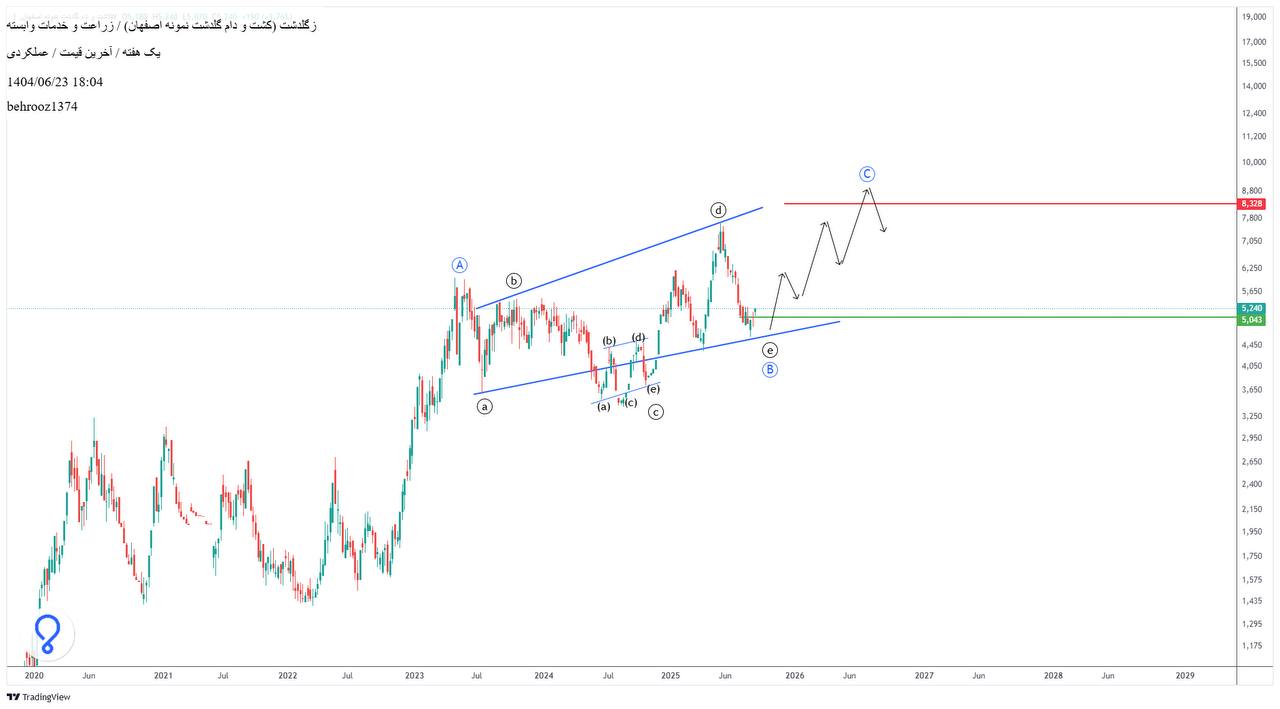
Task: Select the circled c label below the channel
Action: pos(656,411)
